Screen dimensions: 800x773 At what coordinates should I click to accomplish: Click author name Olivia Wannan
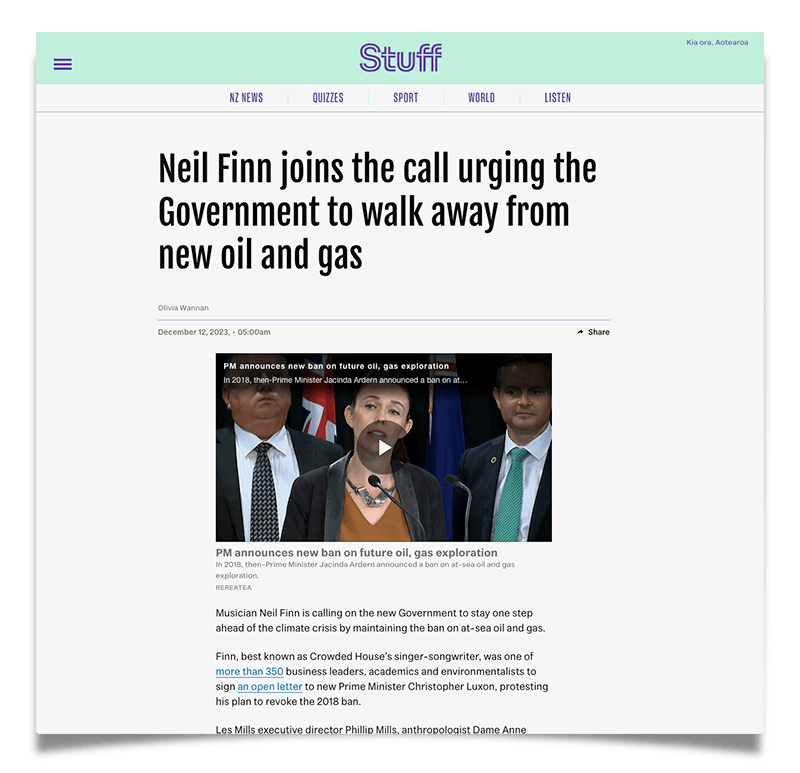pos(183,308)
